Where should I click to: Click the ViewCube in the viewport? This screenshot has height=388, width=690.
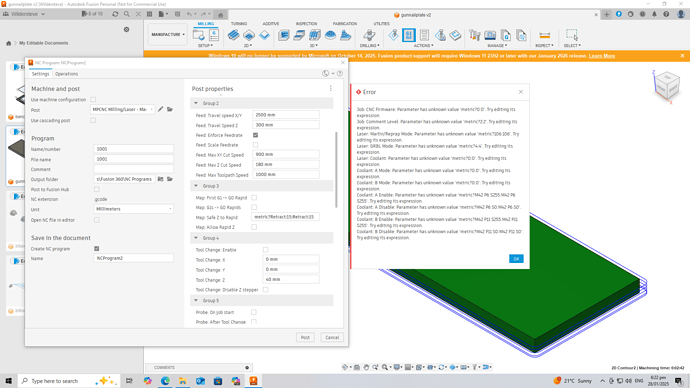click(667, 86)
